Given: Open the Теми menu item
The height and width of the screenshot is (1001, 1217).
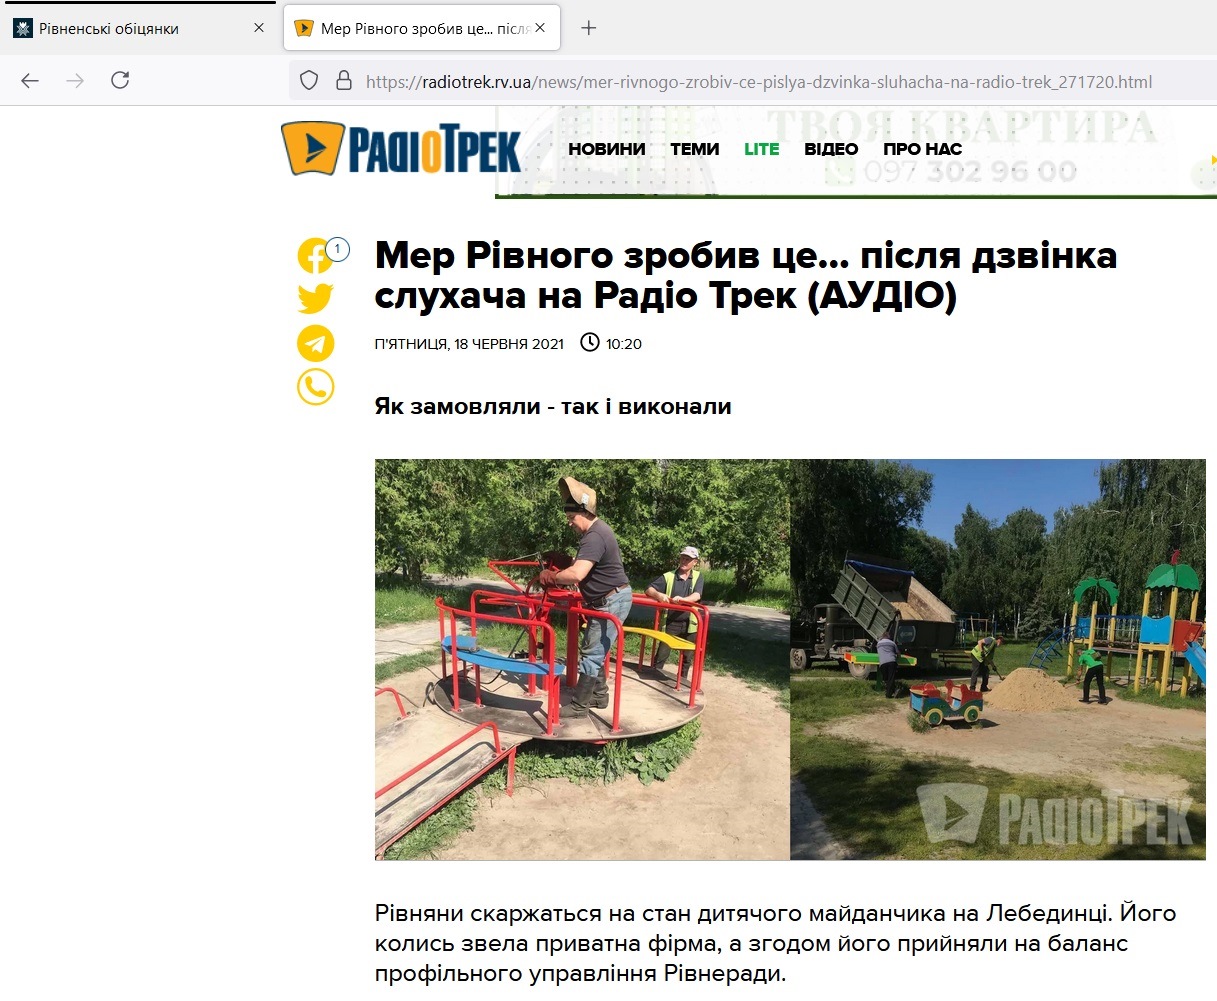Looking at the screenshot, I should coord(694,149).
